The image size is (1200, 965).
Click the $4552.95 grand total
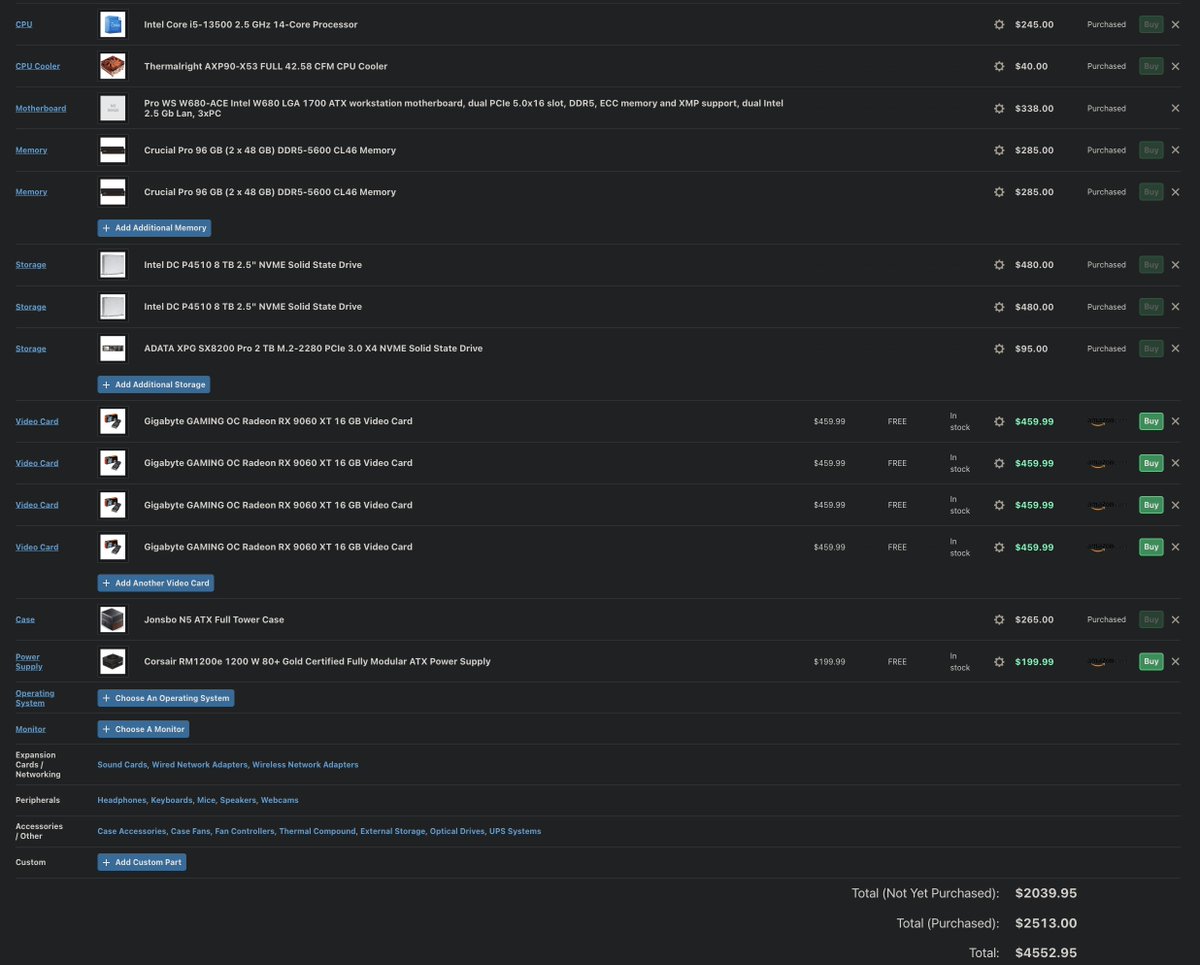1046,953
